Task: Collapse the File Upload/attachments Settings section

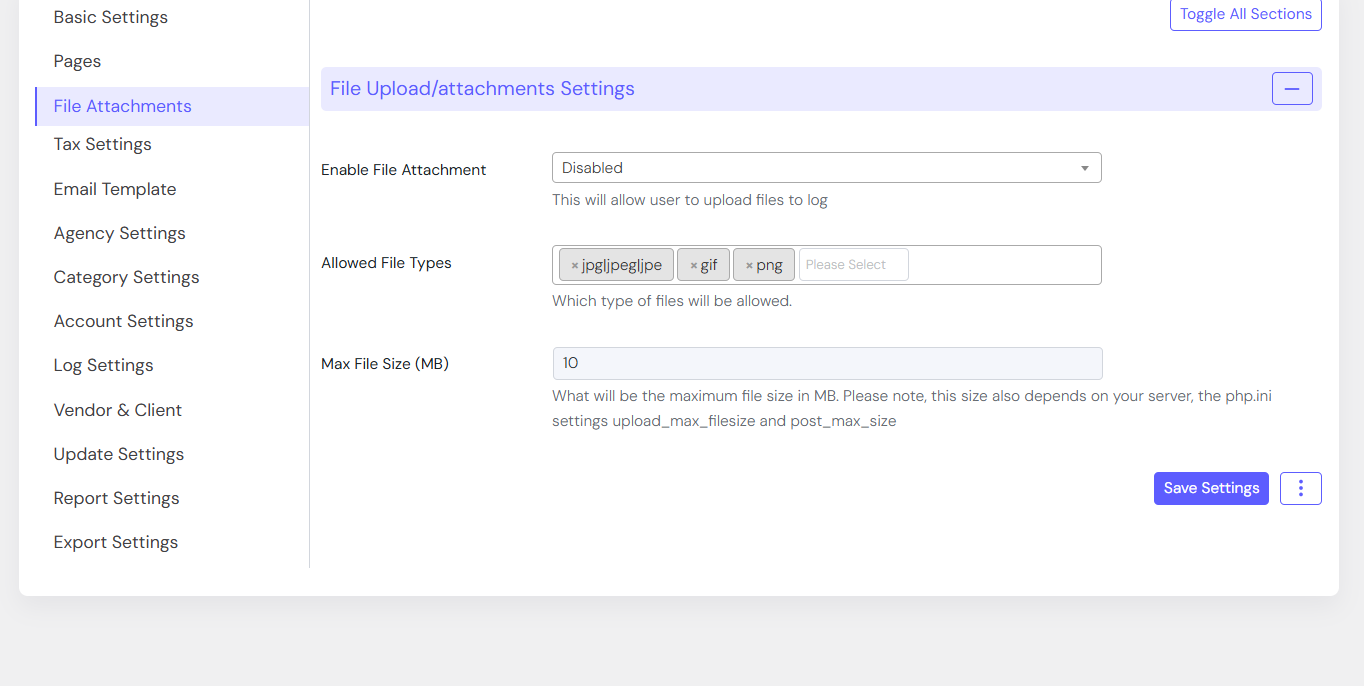Action: coord(1291,89)
